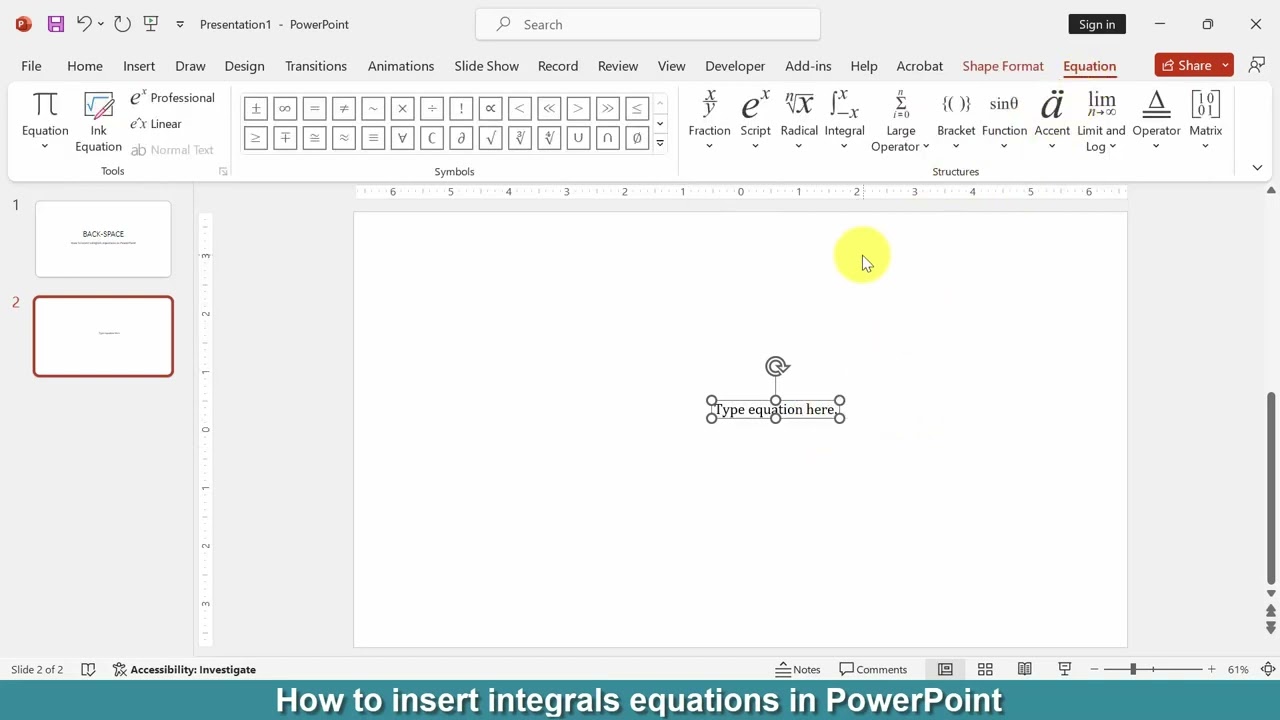The image size is (1280, 720).
Task: Open the Script structures dropdown
Action: coord(755,121)
